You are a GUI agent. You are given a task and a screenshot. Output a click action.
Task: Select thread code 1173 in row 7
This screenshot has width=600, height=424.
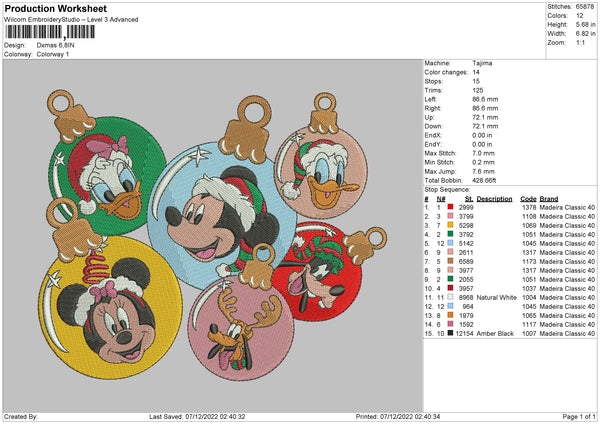pyautogui.click(x=529, y=261)
